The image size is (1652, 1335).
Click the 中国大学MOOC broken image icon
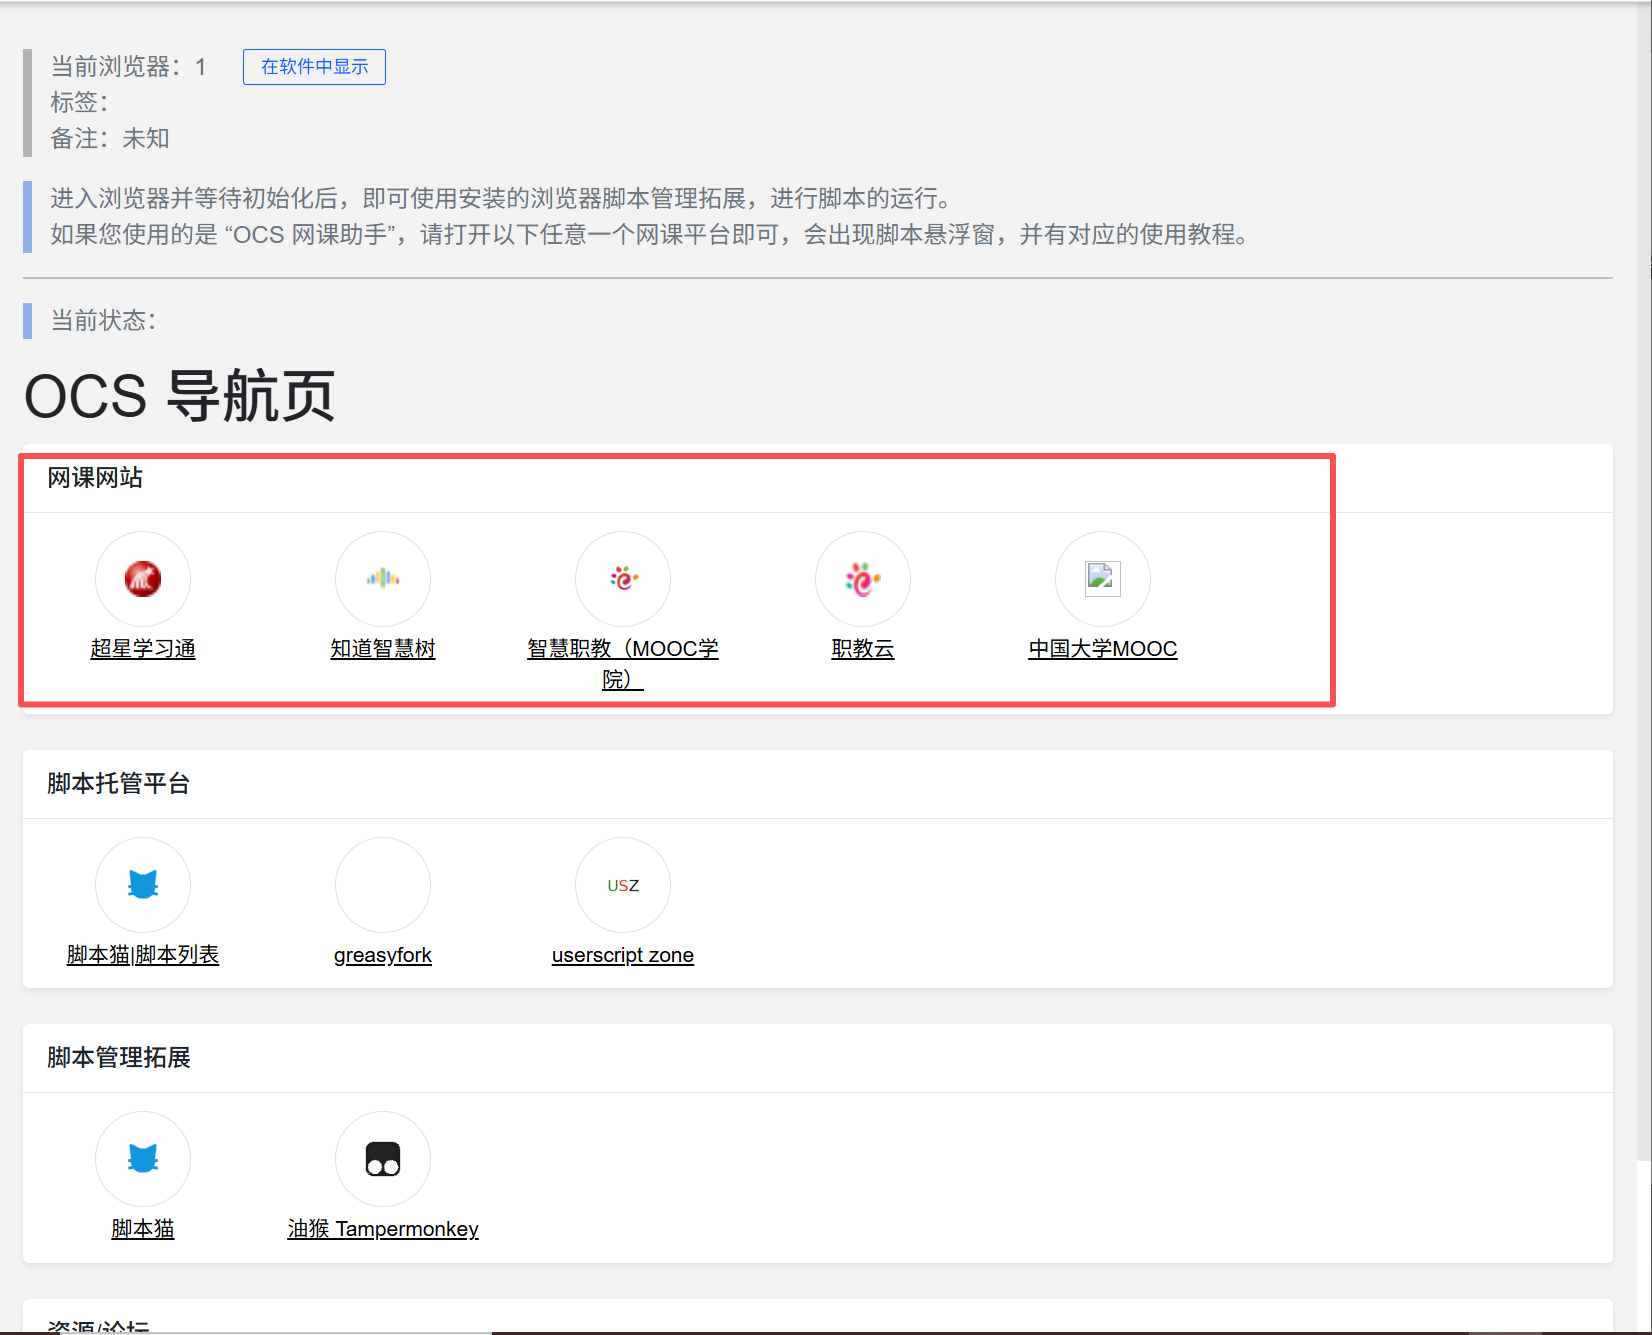(x=1103, y=579)
